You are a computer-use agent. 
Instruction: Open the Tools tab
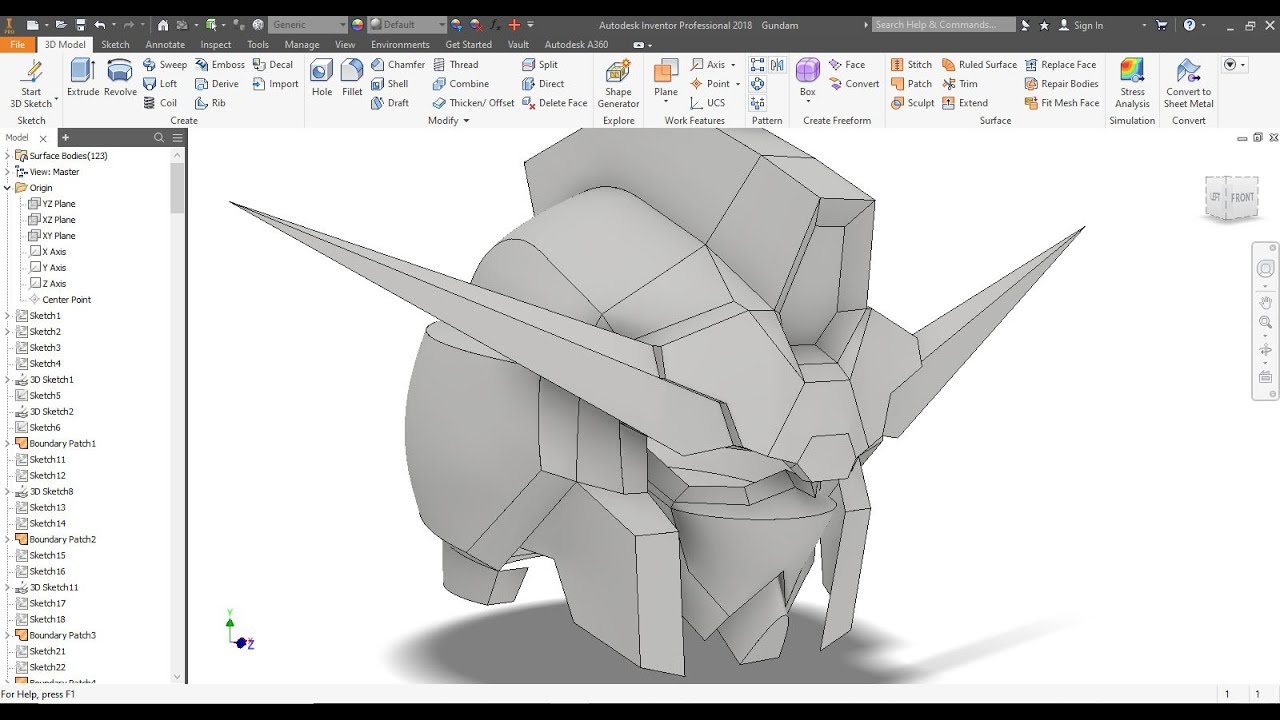click(258, 44)
